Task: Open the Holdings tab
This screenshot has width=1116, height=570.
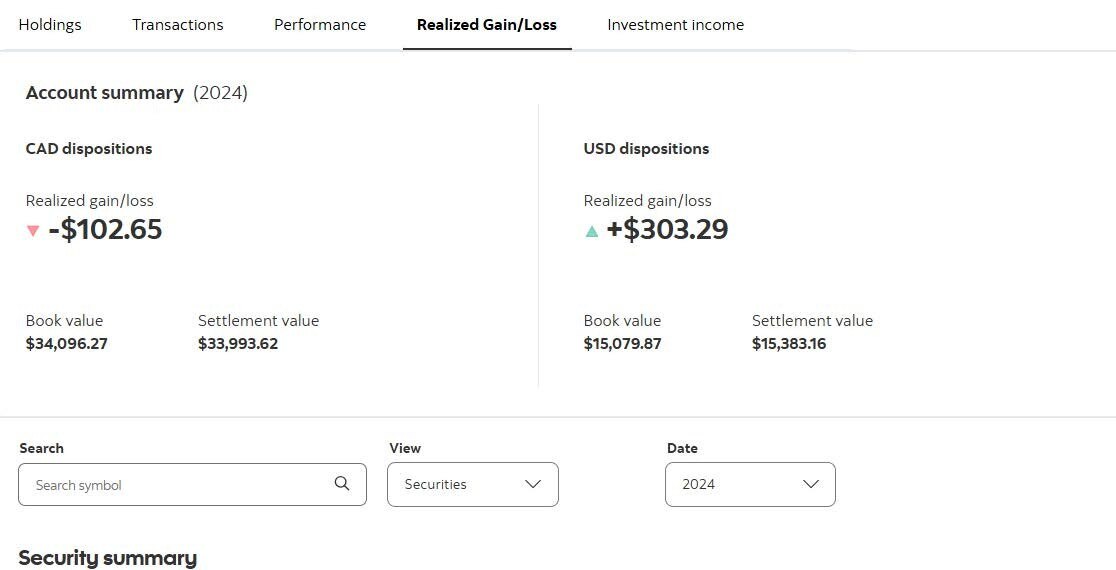Action: 50,25
